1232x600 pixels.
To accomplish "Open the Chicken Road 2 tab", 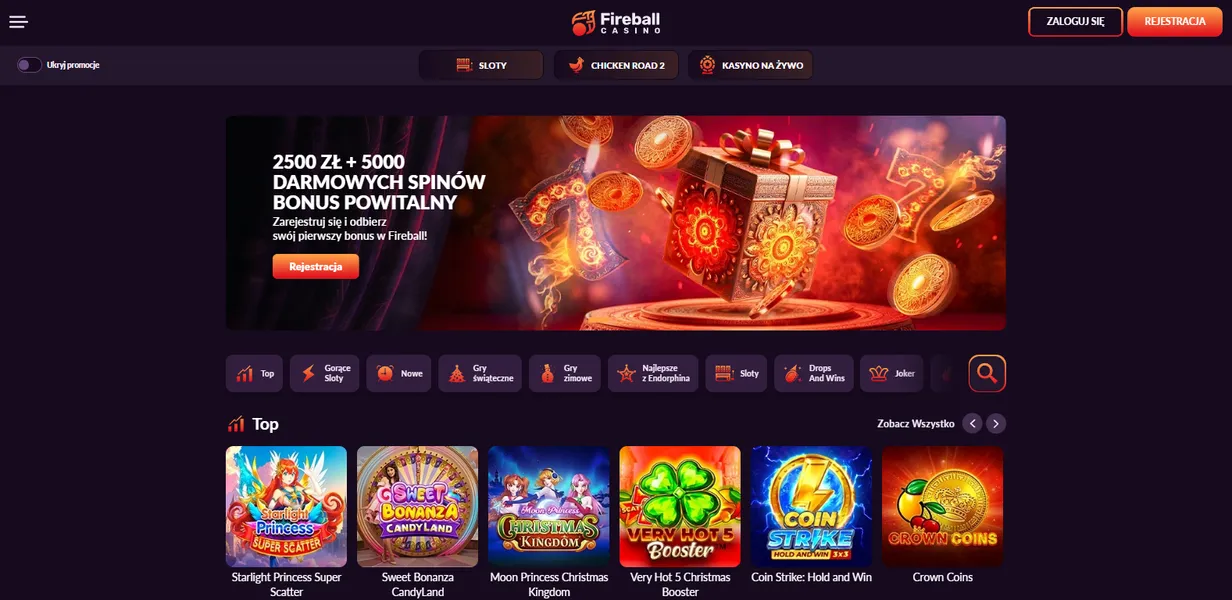I will coord(616,65).
